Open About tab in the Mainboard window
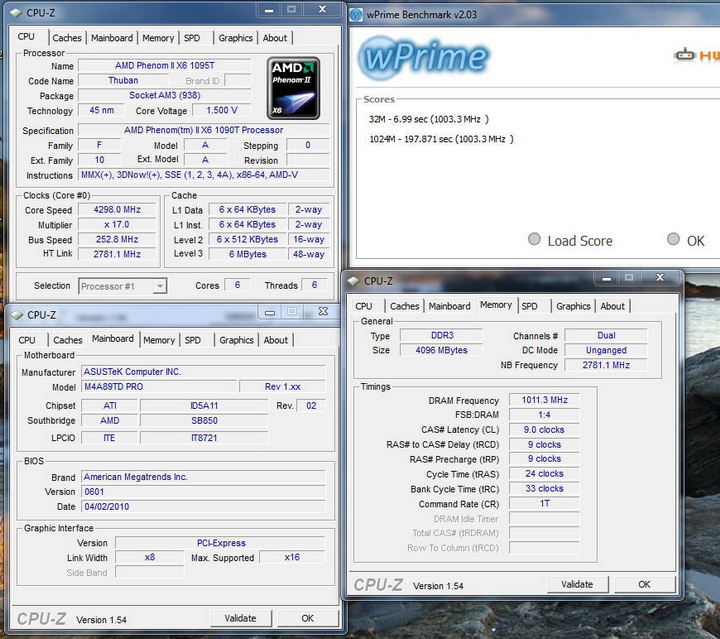This screenshot has width=720, height=639. pos(276,340)
